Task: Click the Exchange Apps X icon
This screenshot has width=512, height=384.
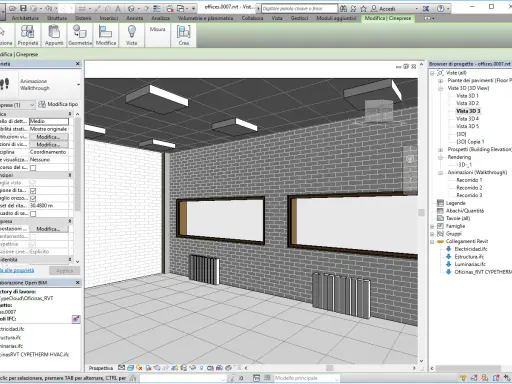Action: 426,9
